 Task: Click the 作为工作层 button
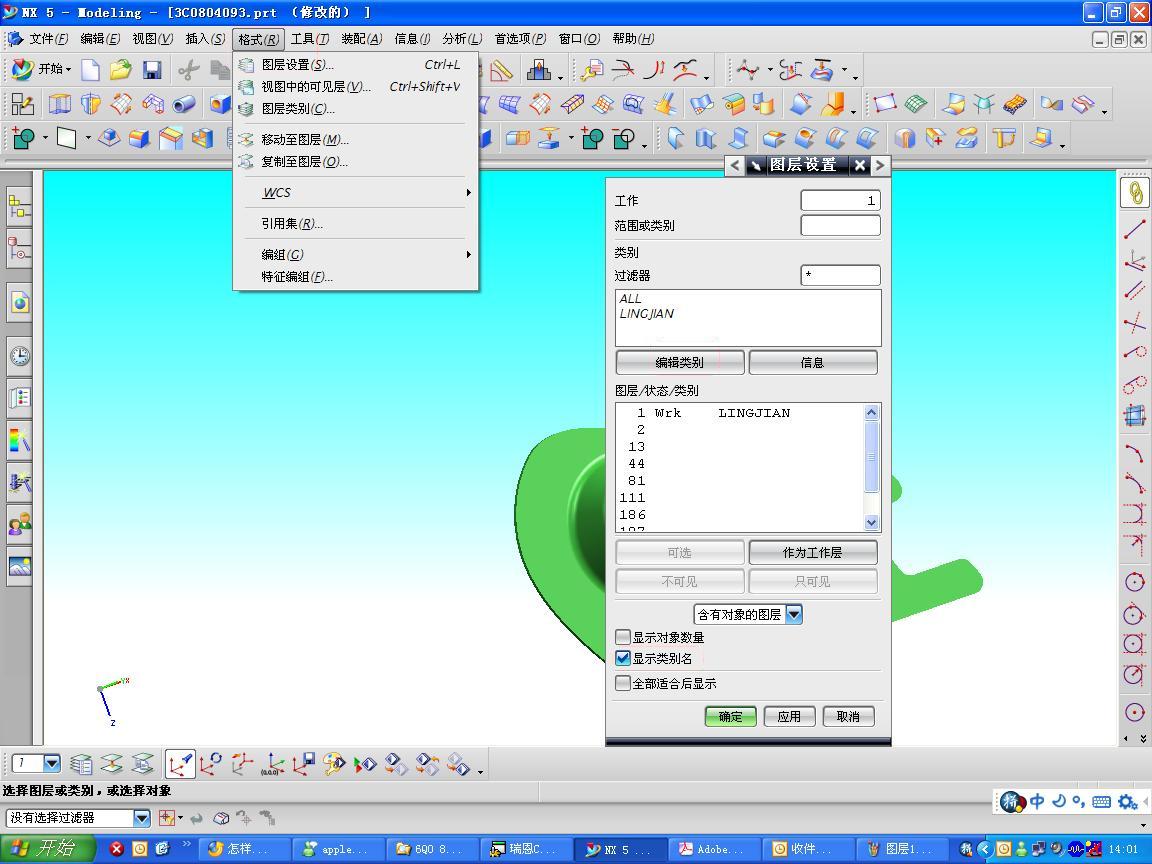[x=813, y=552]
